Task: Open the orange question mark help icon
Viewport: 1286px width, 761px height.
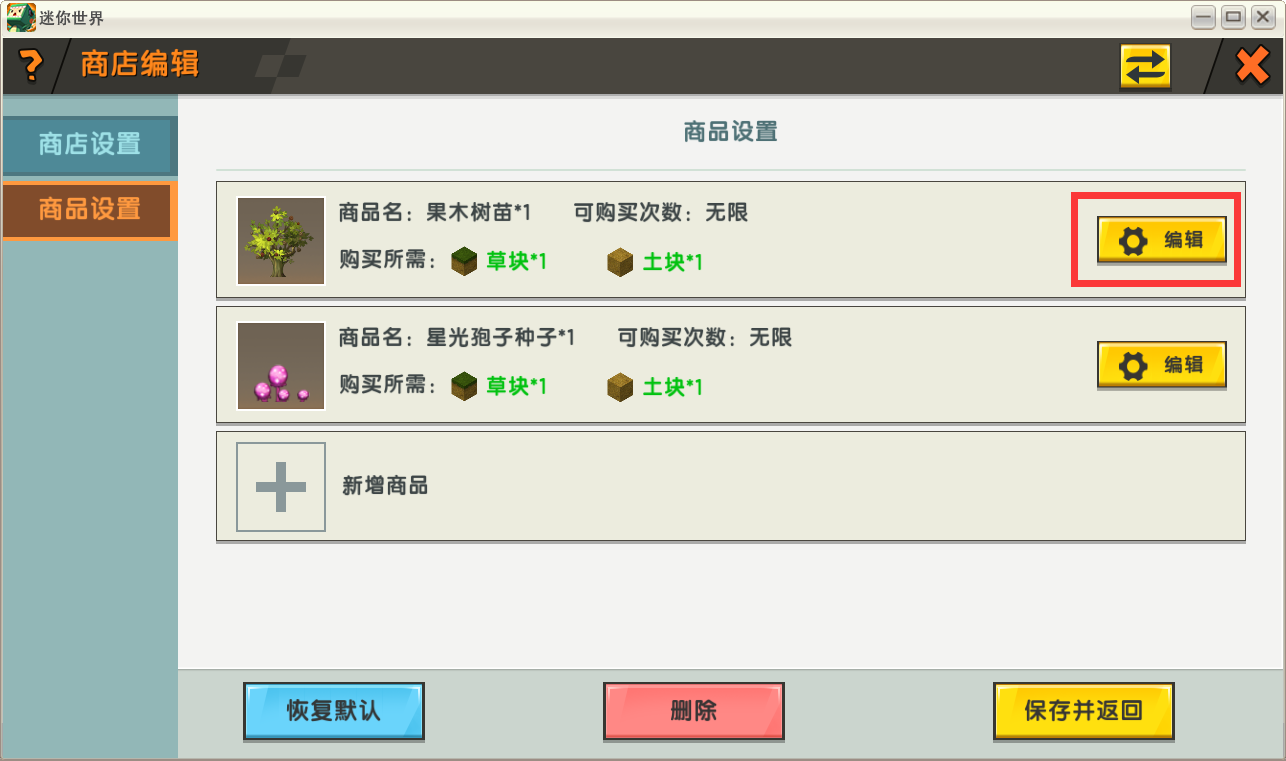Action: [31, 66]
